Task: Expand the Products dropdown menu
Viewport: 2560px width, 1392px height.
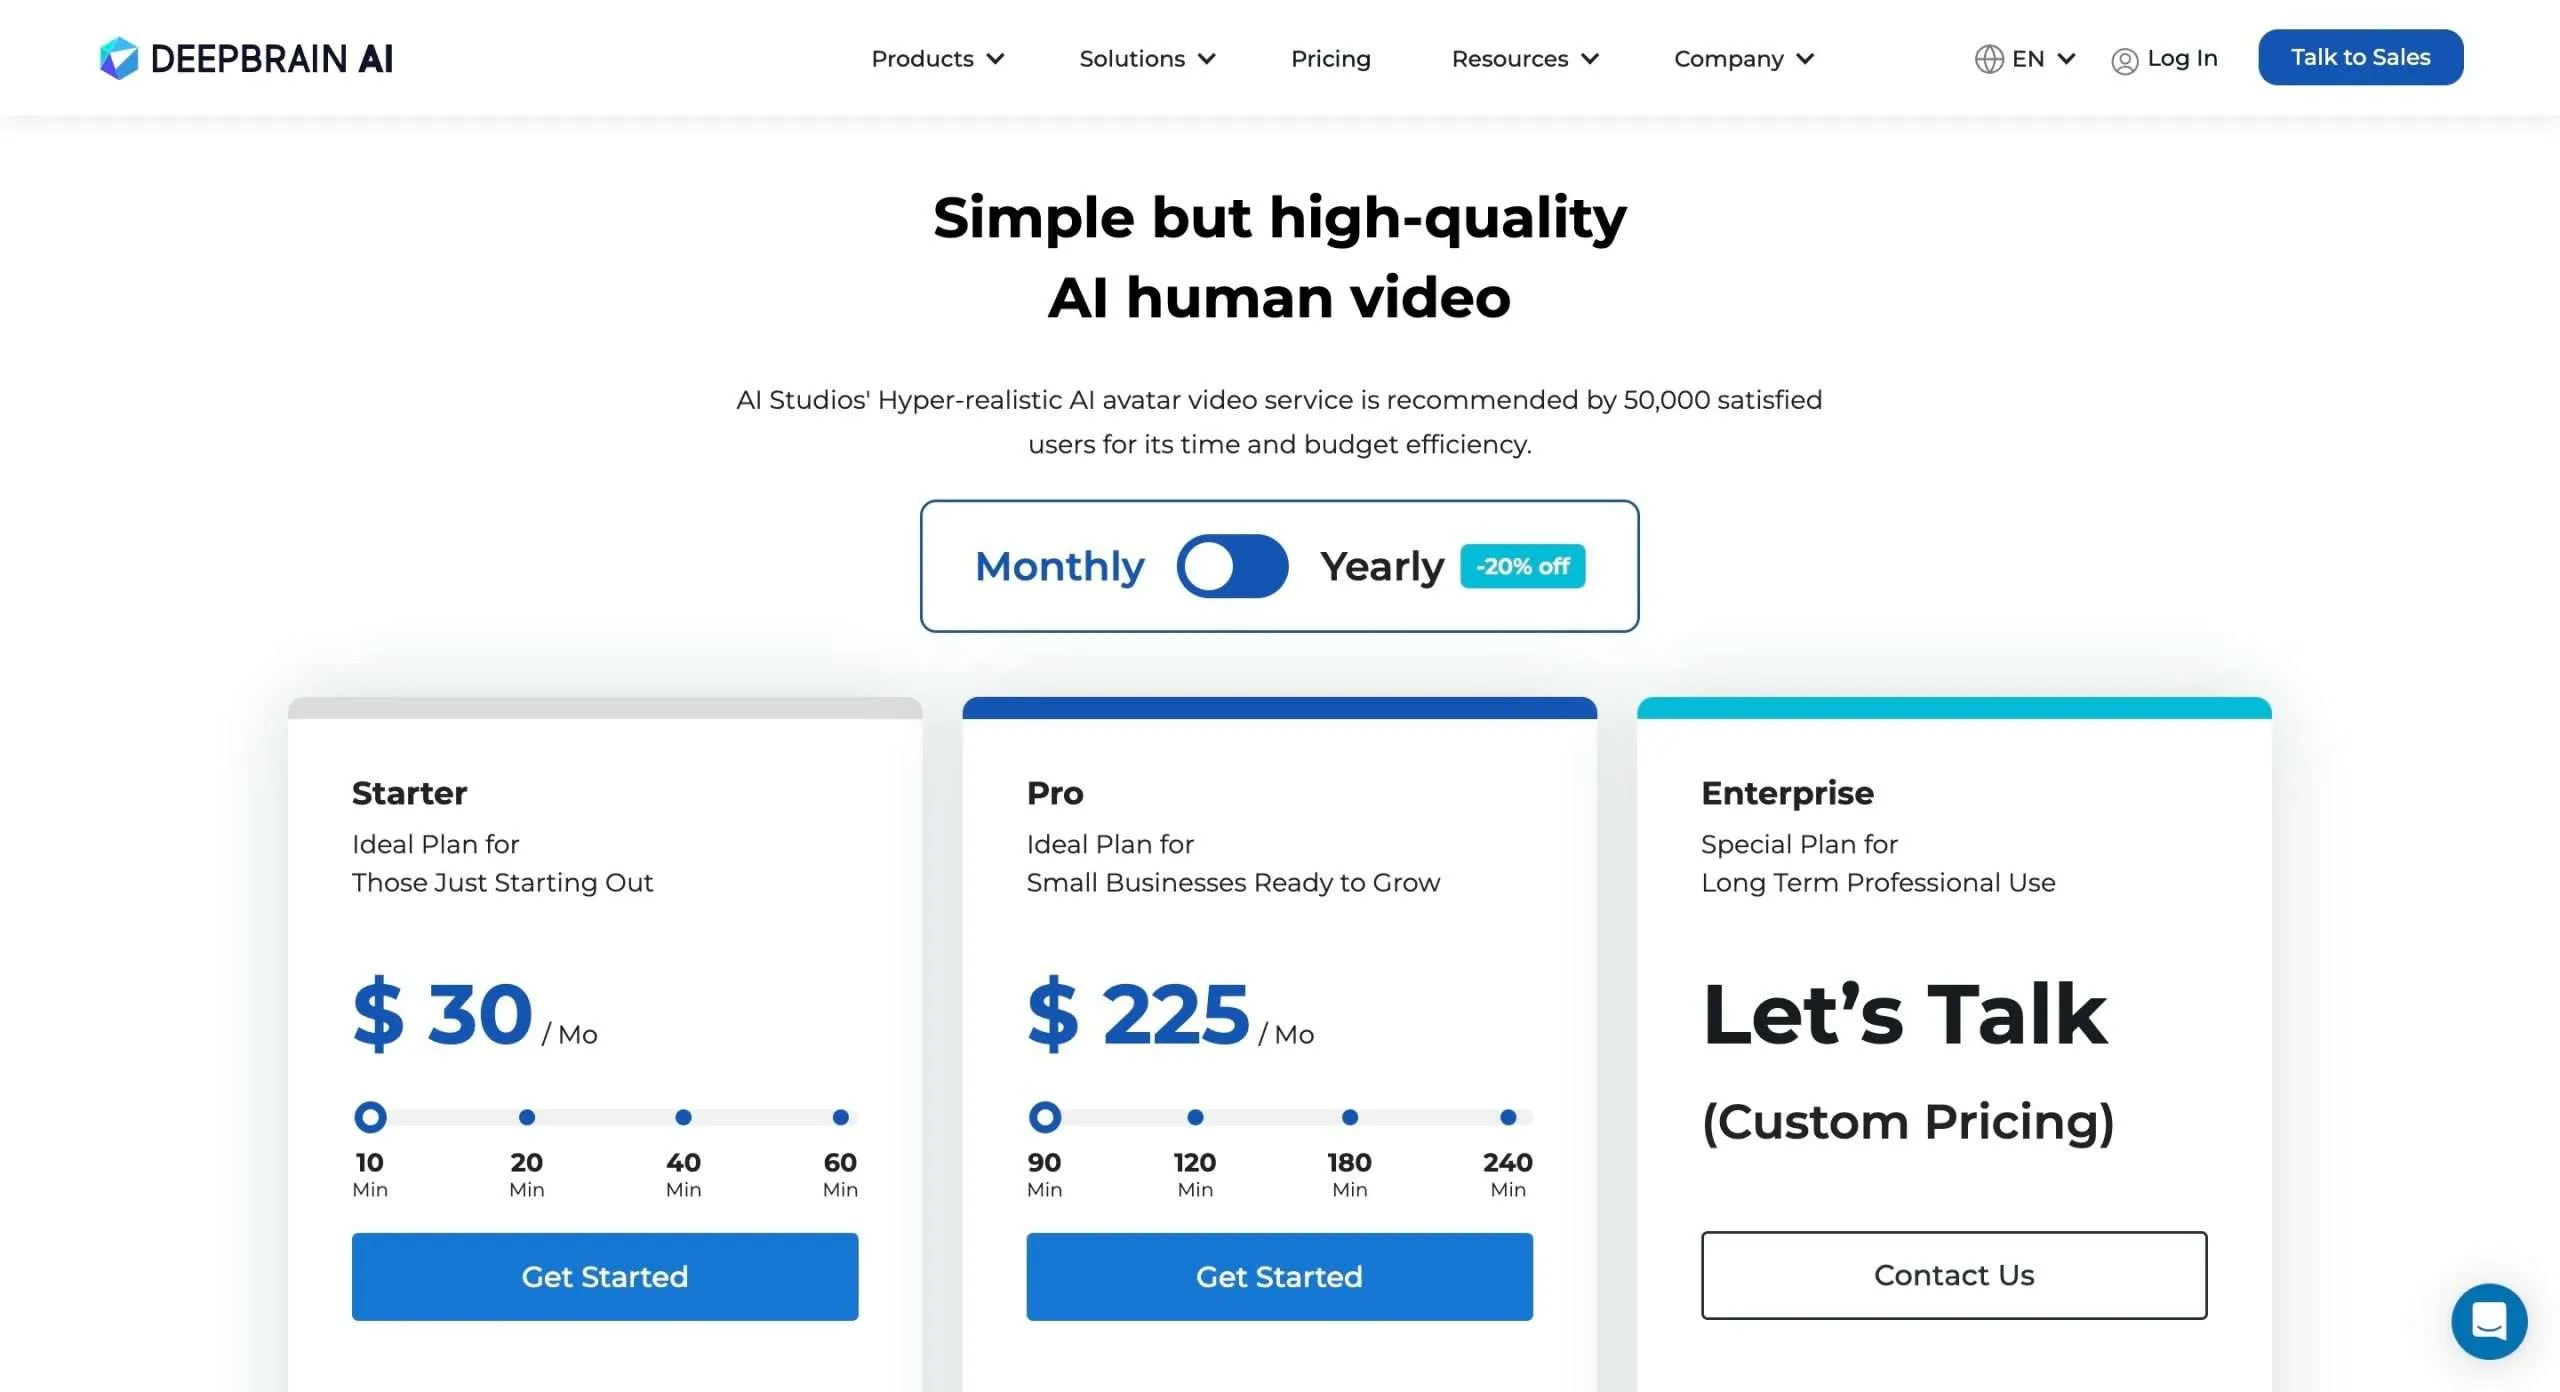Action: [x=937, y=59]
